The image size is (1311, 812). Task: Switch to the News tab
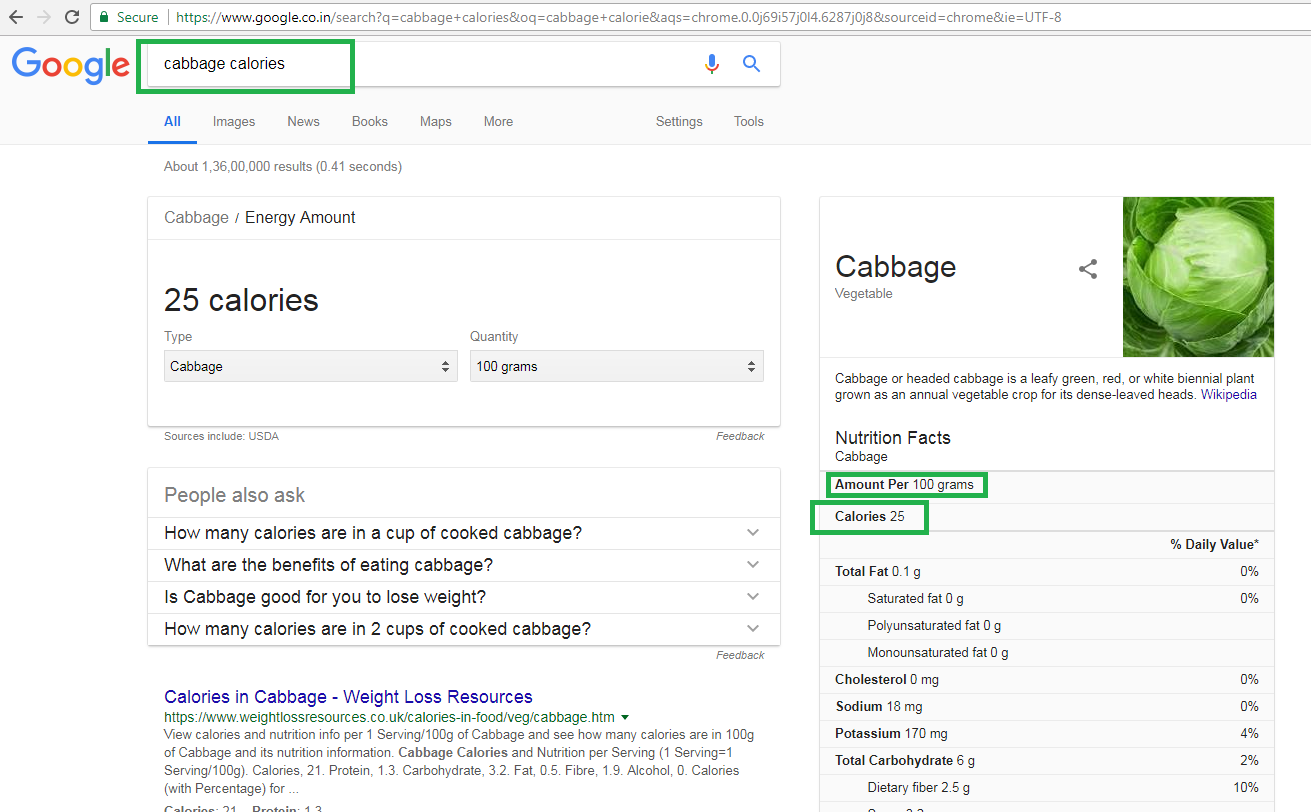pyautogui.click(x=303, y=121)
